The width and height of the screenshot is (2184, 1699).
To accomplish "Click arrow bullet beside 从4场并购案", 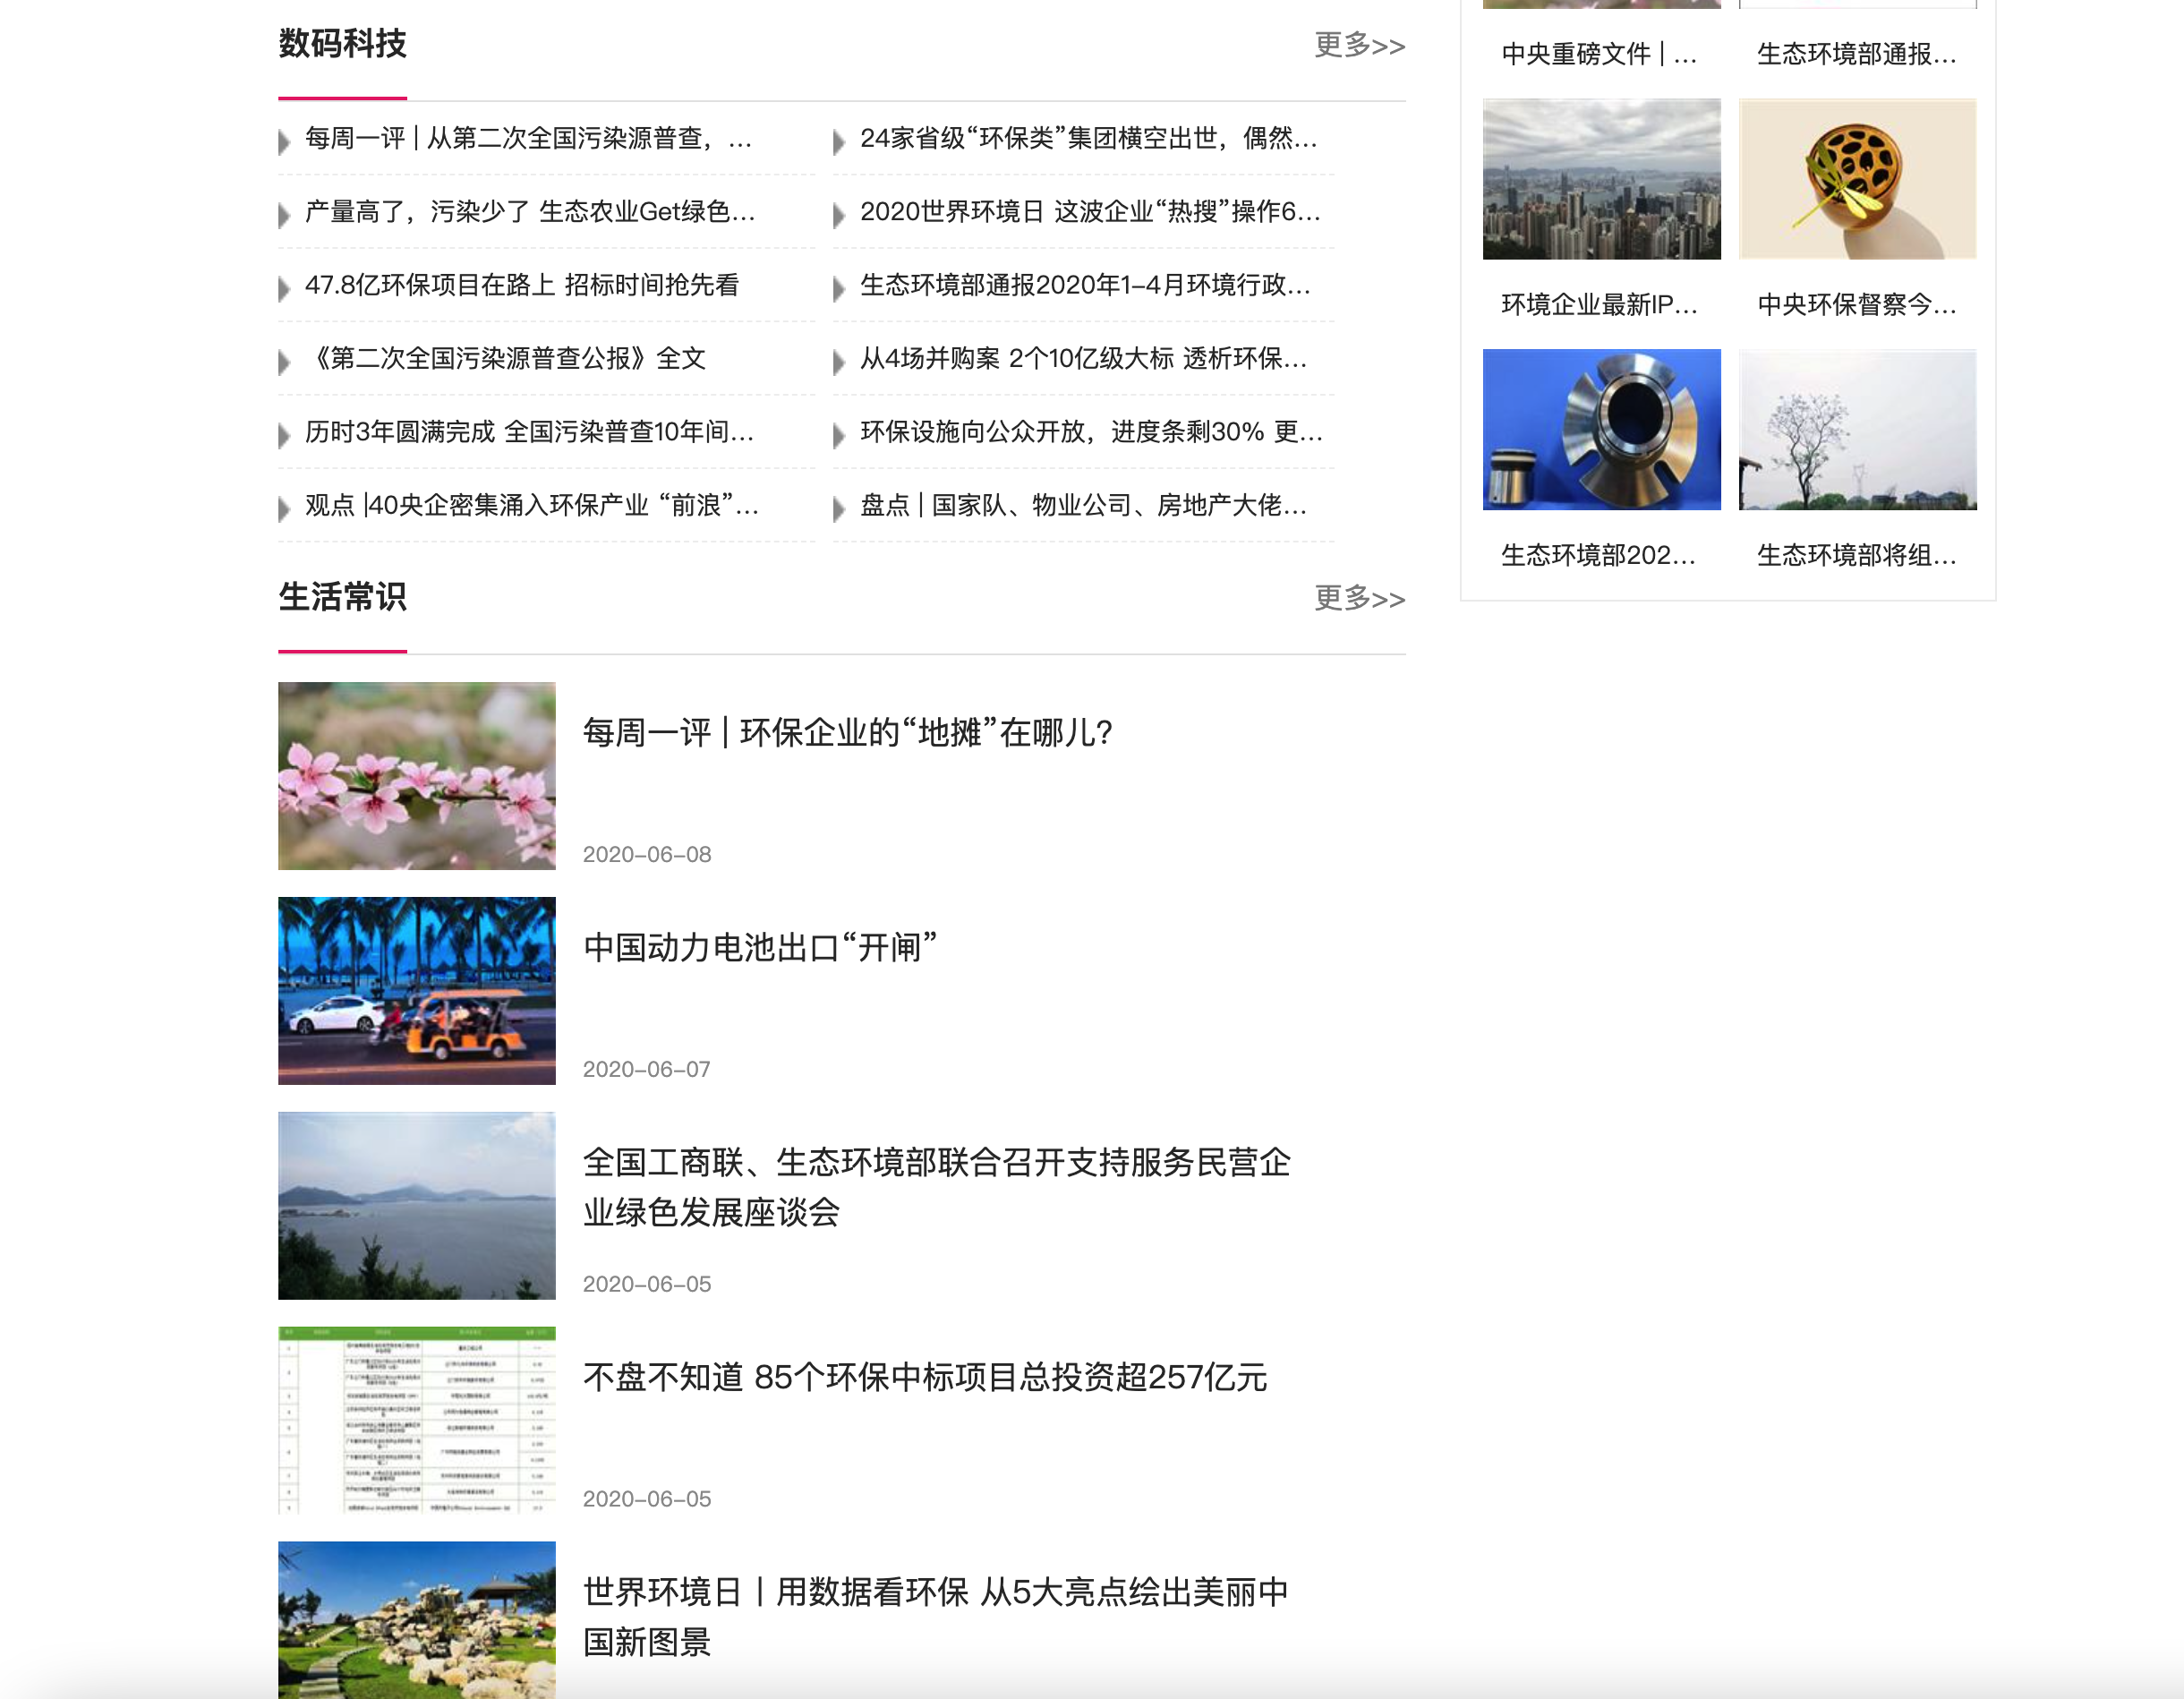I will tap(839, 361).
